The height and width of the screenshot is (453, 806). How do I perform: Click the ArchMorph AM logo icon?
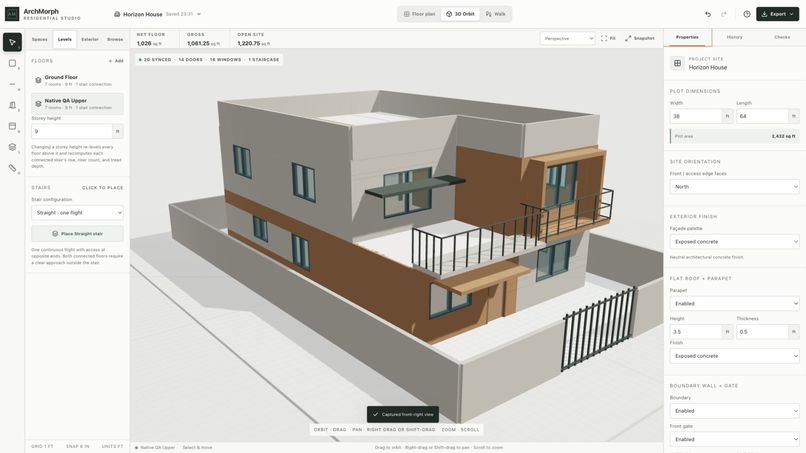(12, 14)
